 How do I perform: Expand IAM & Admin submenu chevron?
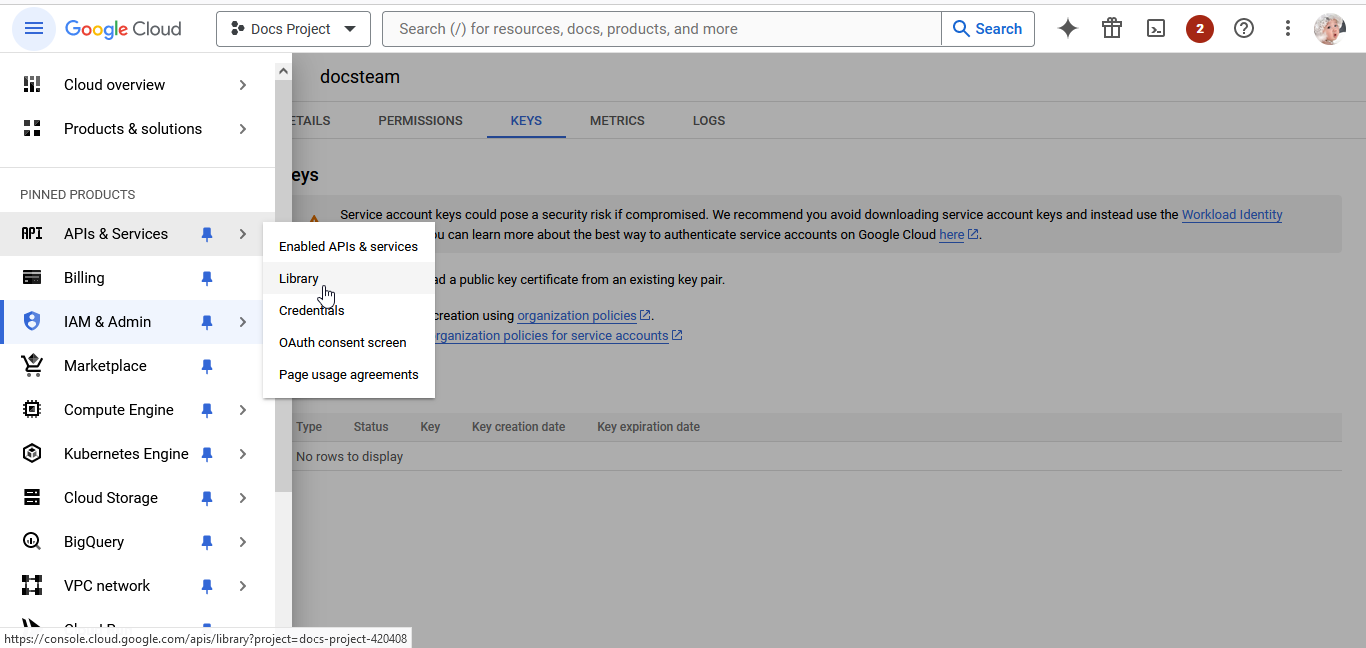(x=243, y=322)
